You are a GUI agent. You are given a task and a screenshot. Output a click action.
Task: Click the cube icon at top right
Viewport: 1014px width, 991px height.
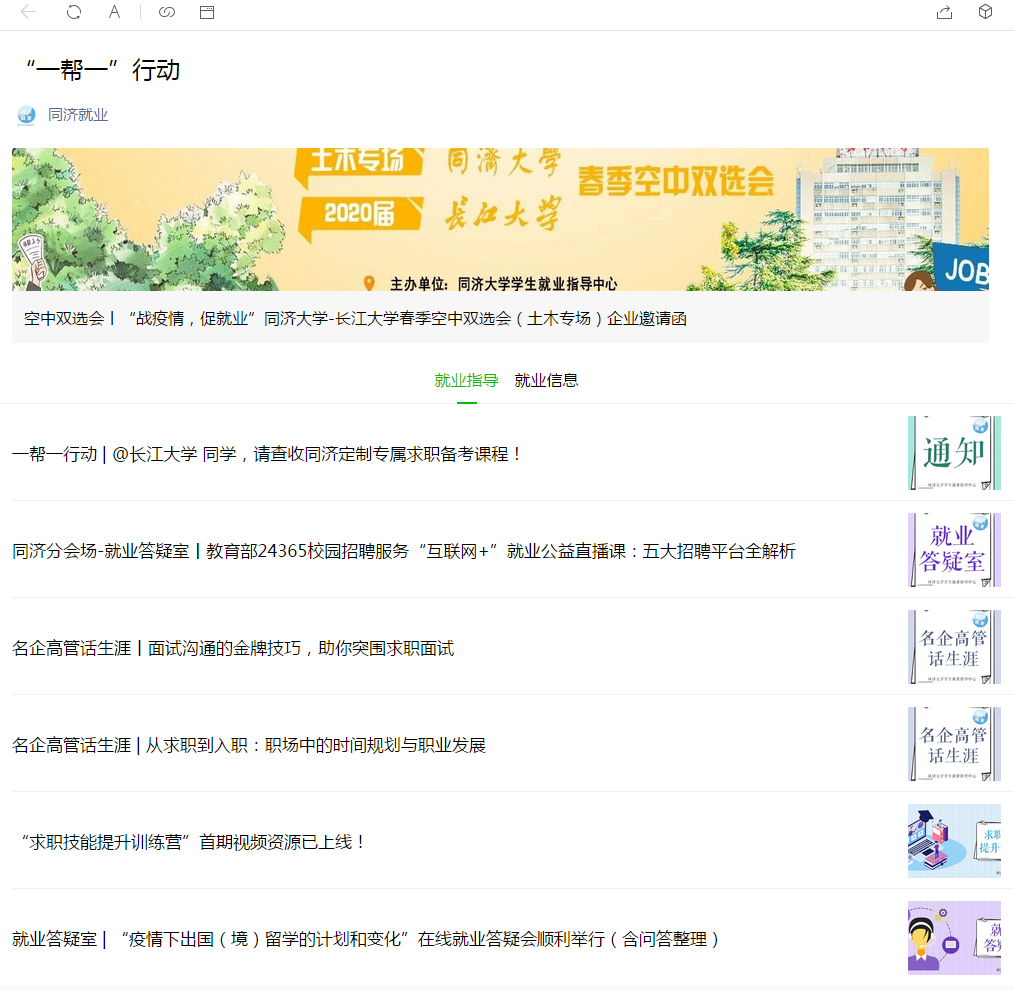click(985, 12)
